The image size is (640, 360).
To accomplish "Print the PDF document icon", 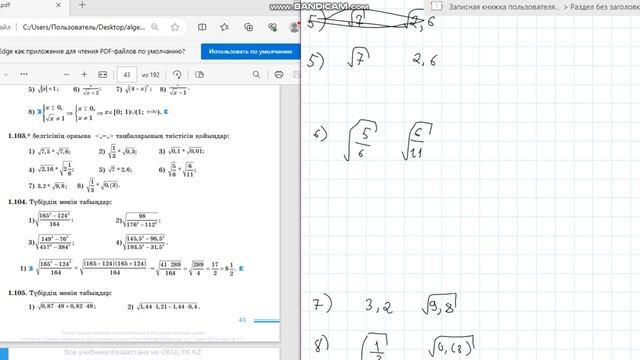I will coord(279,75).
